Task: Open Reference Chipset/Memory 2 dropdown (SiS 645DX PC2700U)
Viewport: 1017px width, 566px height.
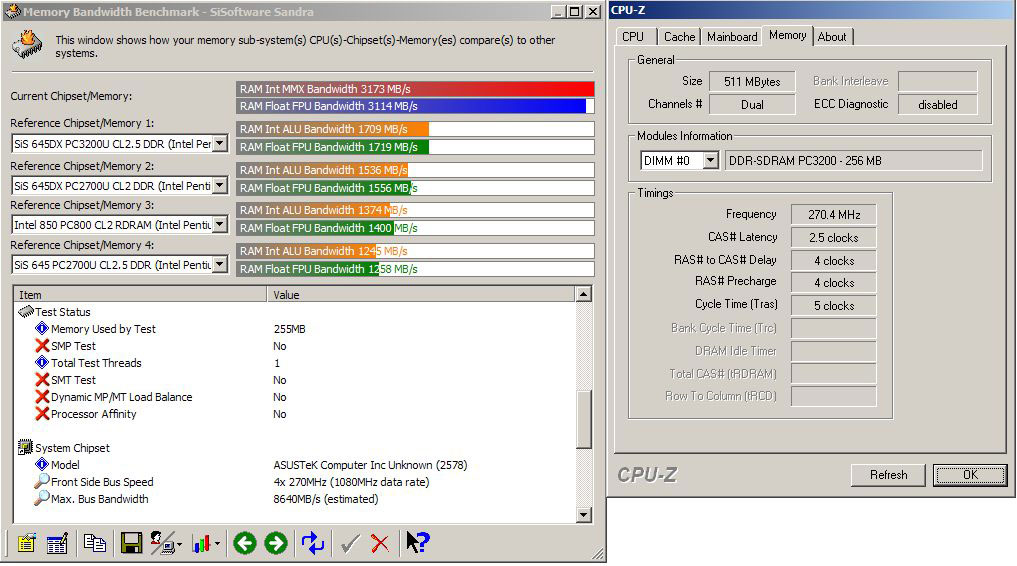Action: tap(220, 185)
